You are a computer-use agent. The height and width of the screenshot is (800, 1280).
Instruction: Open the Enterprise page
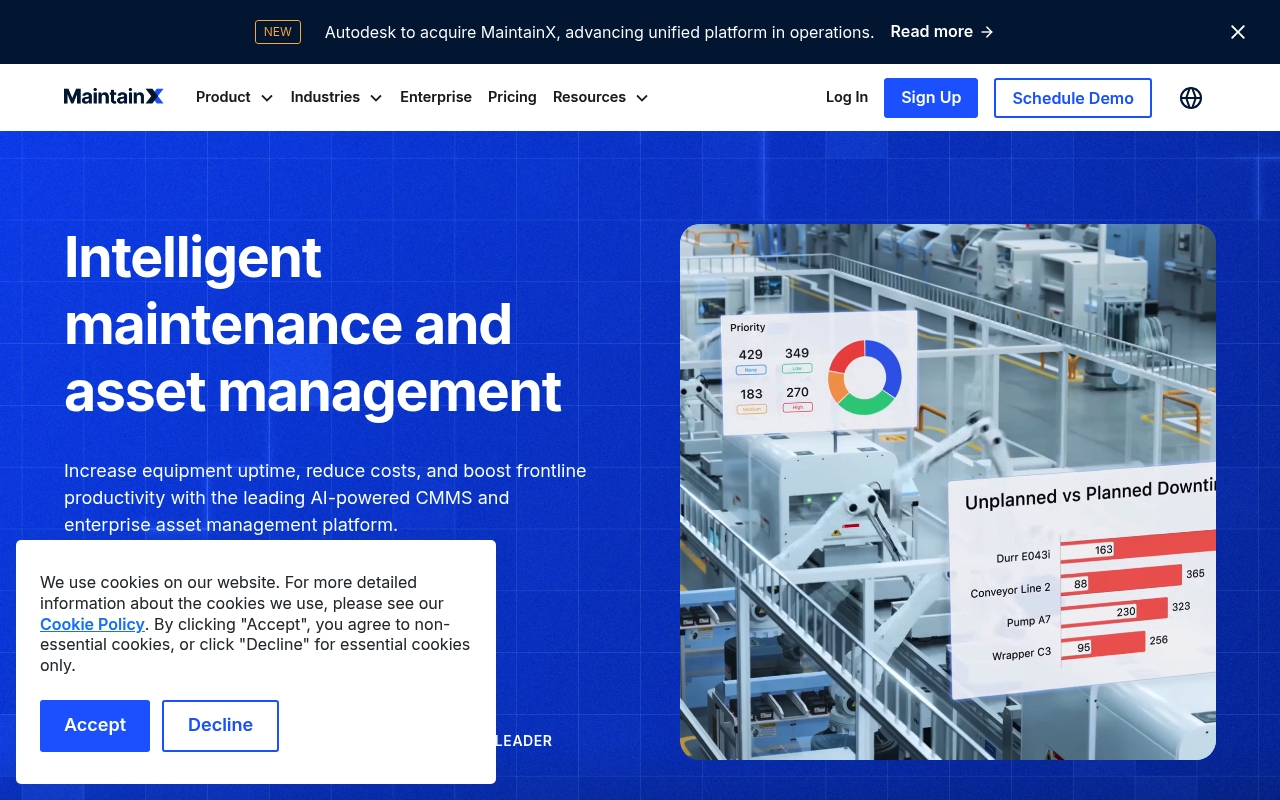click(x=436, y=97)
